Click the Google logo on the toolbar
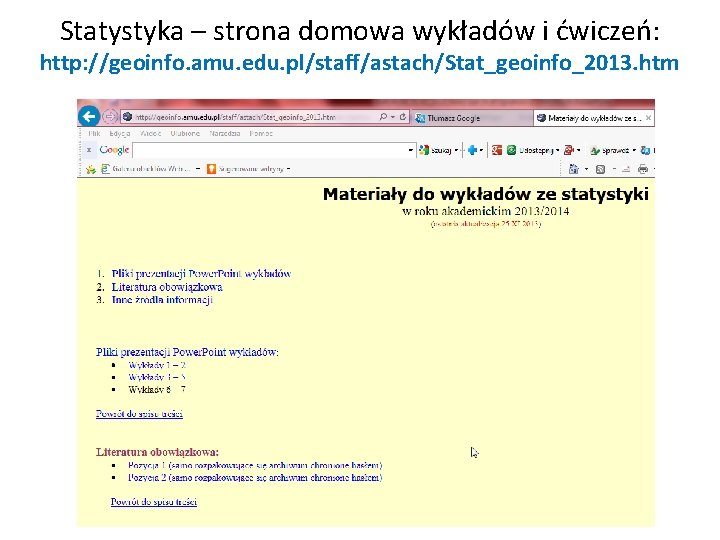The width and height of the screenshot is (720, 540). (114, 150)
